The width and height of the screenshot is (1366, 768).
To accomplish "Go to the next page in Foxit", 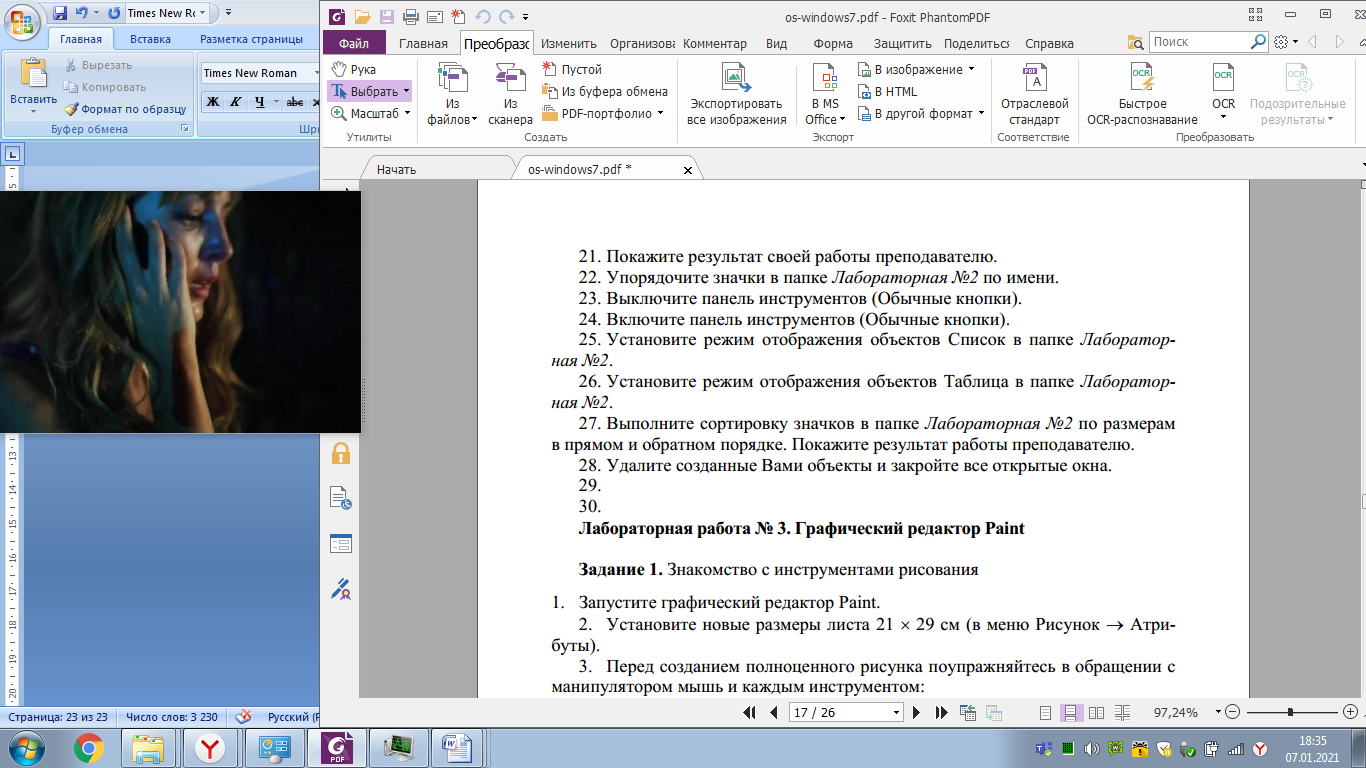I will (916, 712).
